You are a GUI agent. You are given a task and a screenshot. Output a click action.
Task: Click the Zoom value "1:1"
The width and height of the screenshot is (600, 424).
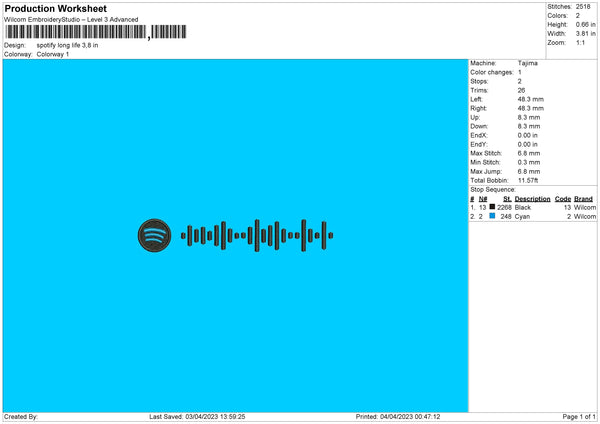click(580, 42)
